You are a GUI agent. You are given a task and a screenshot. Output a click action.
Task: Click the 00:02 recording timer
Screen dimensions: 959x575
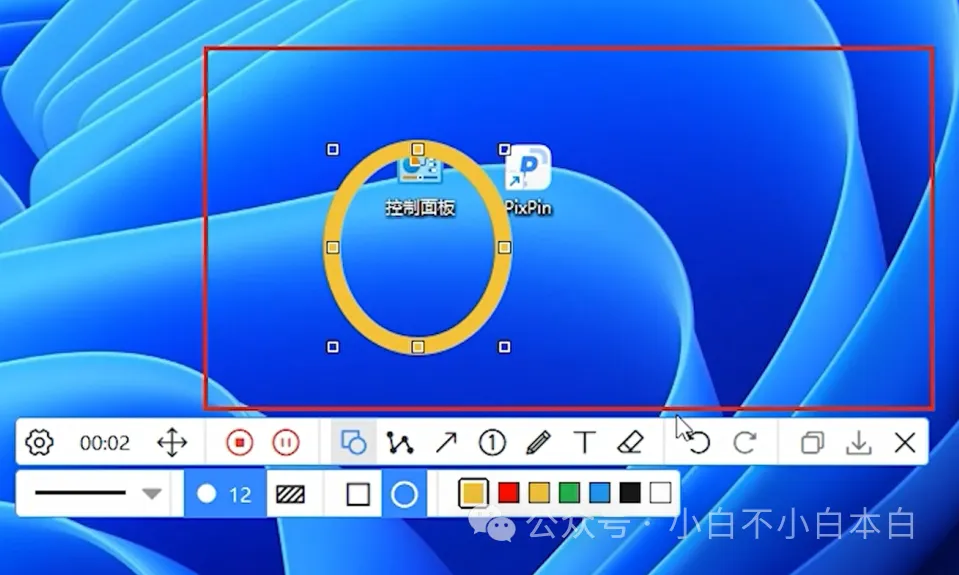[105, 442]
